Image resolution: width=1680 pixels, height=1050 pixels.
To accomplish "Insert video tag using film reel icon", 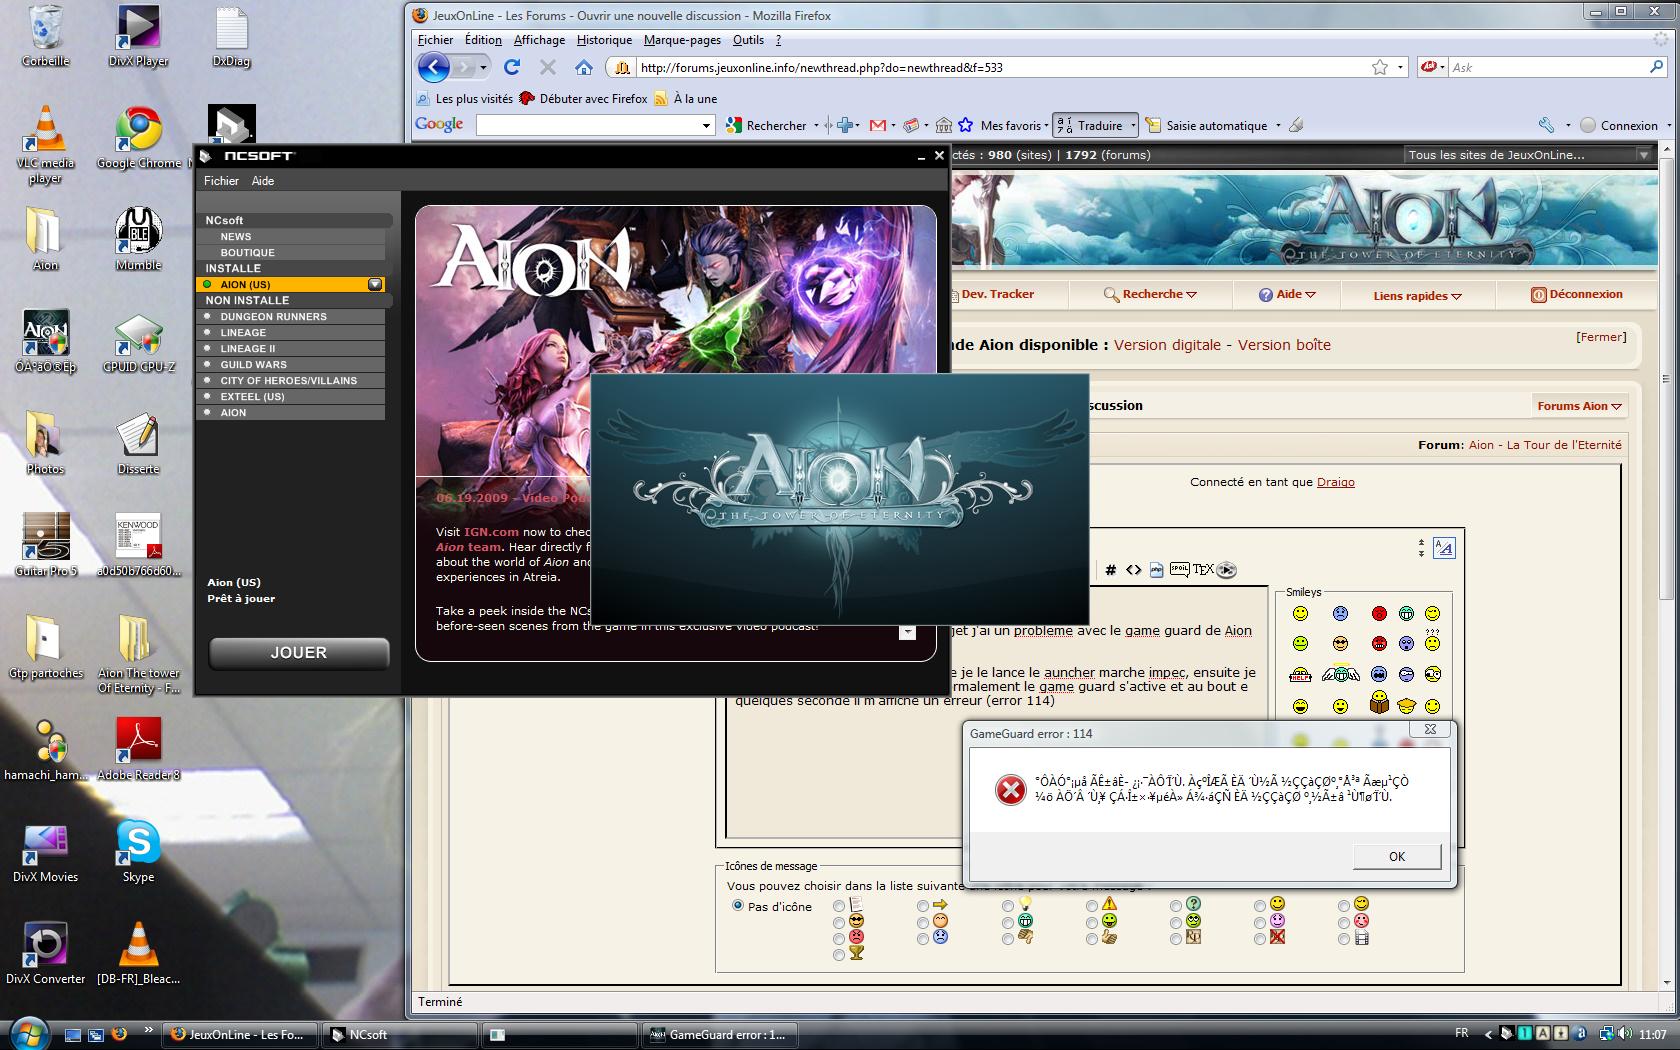I will (x=1227, y=570).
